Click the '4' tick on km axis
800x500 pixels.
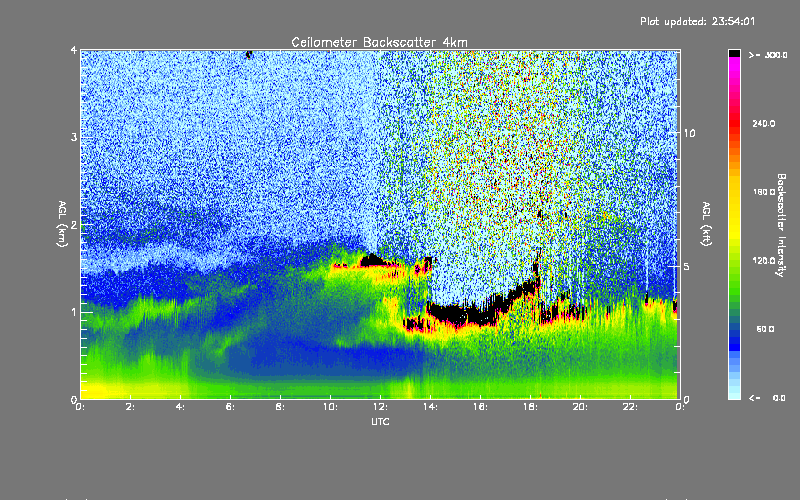[x=74, y=50]
